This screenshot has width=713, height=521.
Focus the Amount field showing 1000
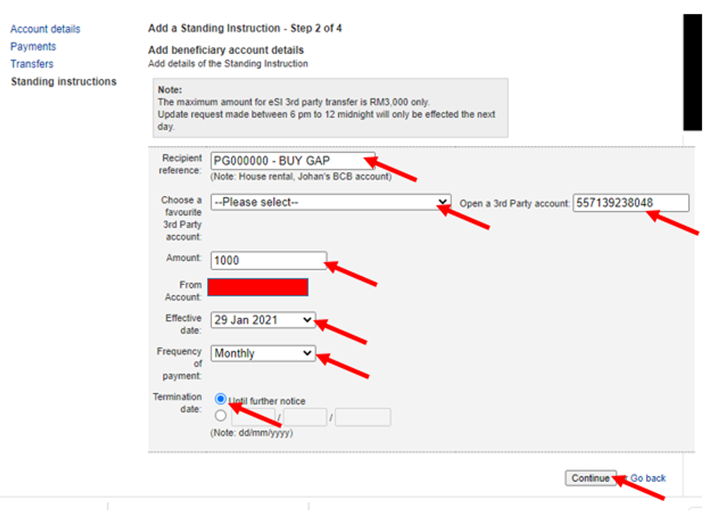[268, 260]
